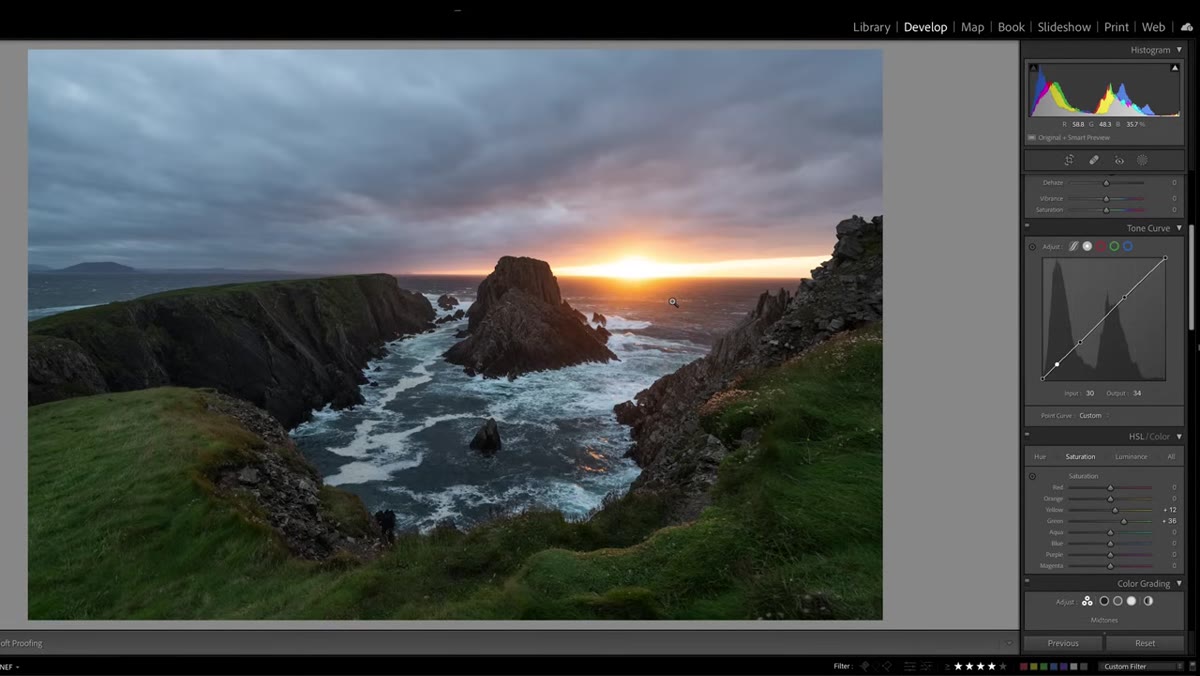Select the green channel curve circle
The image size is (1200, 676).
pos(1114,246)
